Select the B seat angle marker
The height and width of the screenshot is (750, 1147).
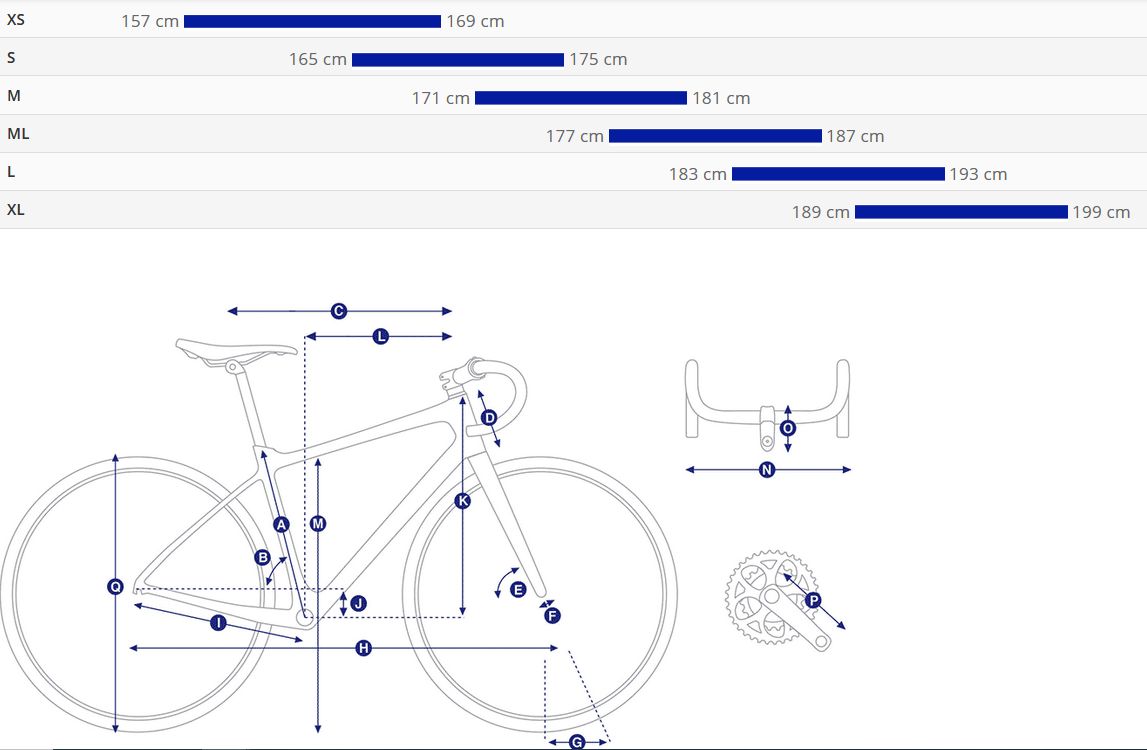(x=263, y=558)
